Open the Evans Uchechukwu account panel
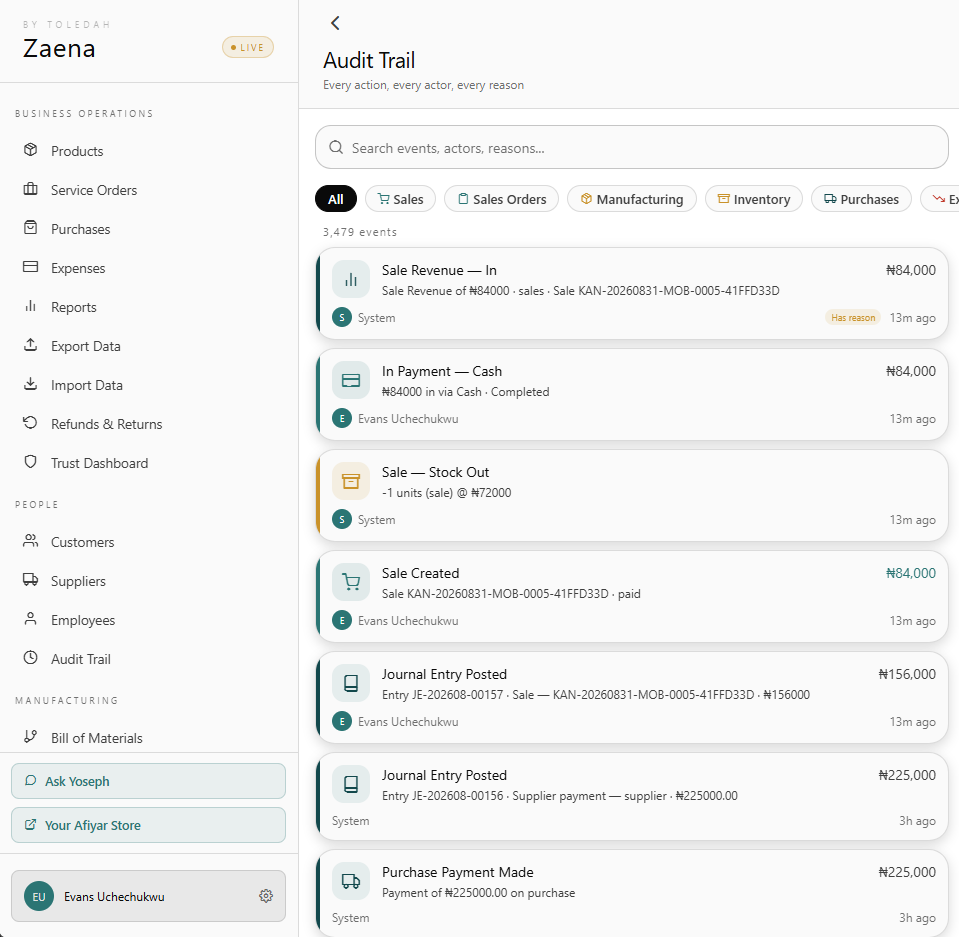The image size is (959, 937). tap(148, 896)
